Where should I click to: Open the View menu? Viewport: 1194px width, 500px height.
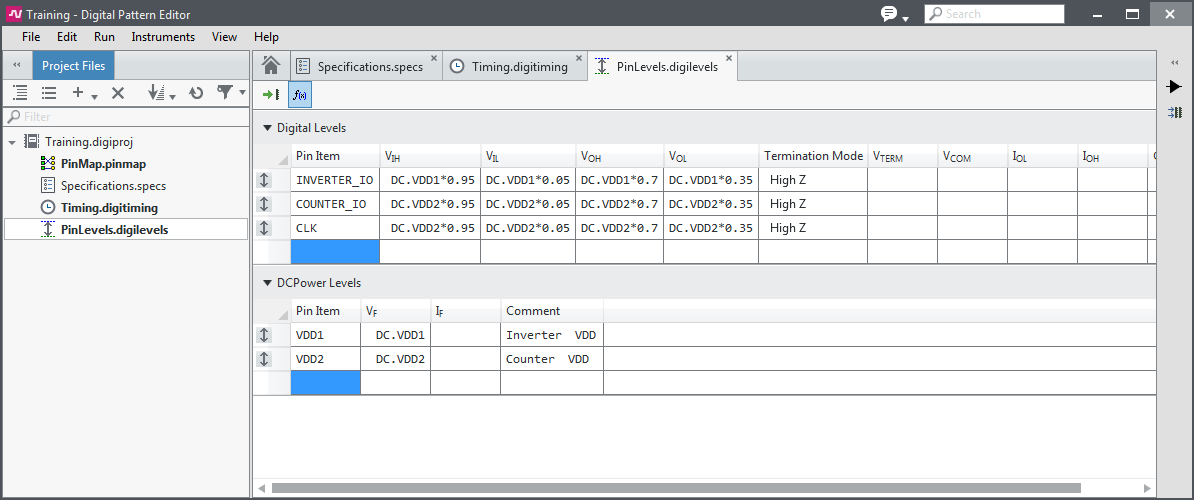(x=224, y=37)
